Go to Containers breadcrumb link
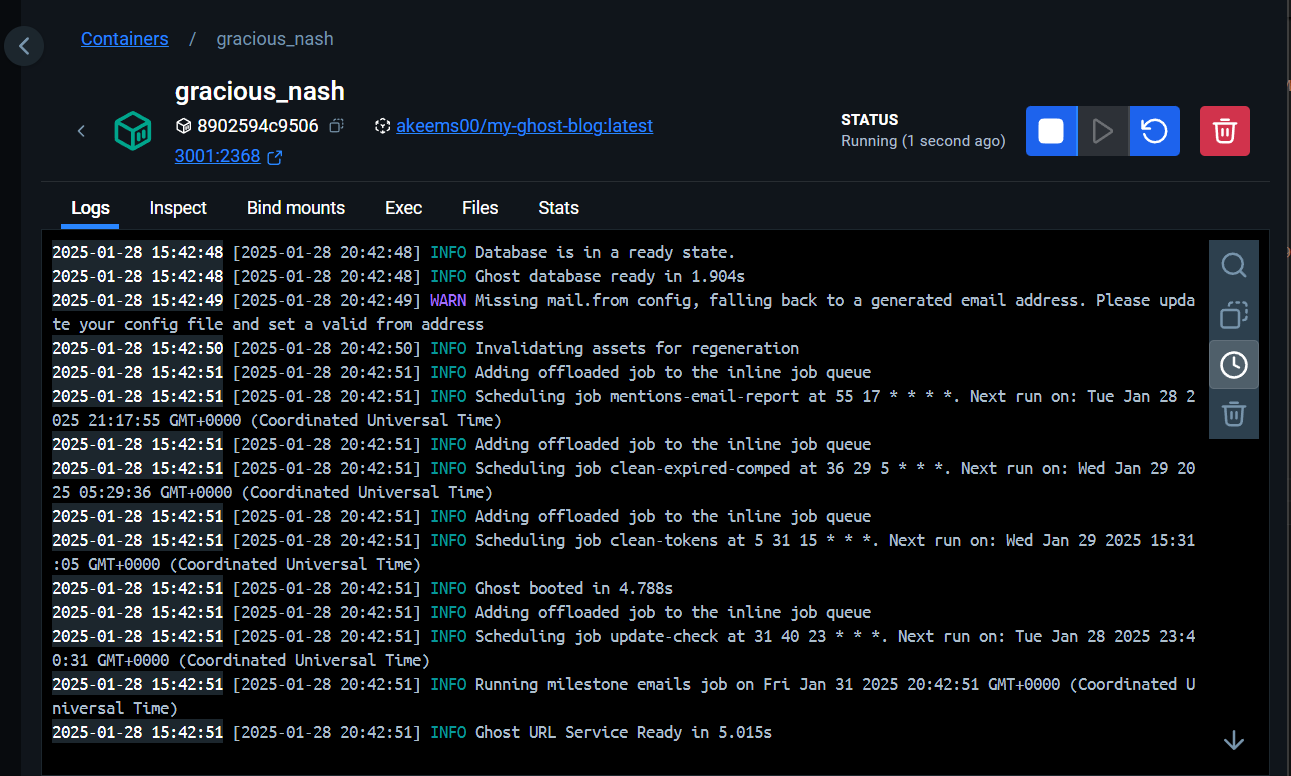This screenshot has height=776, width=1291. [x=125, y=39]
